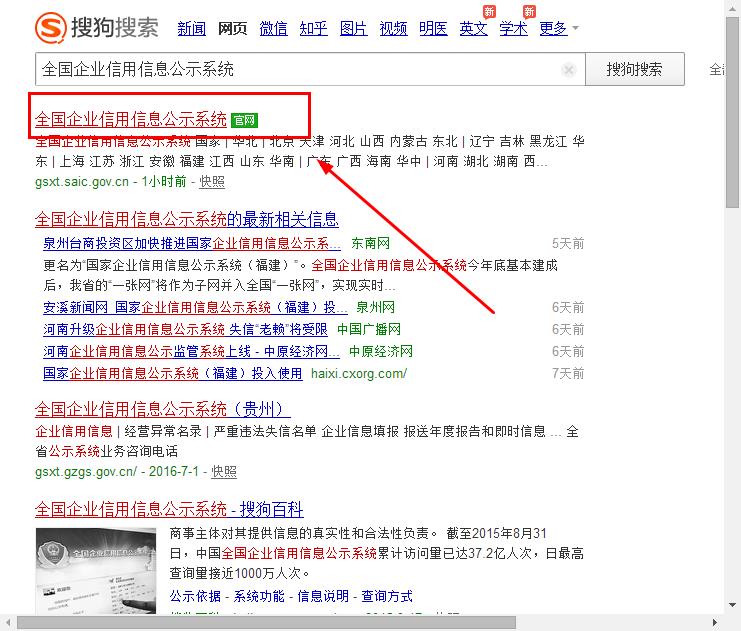
Task: Open the 公示依据 sublink
Action: (195, 596)
